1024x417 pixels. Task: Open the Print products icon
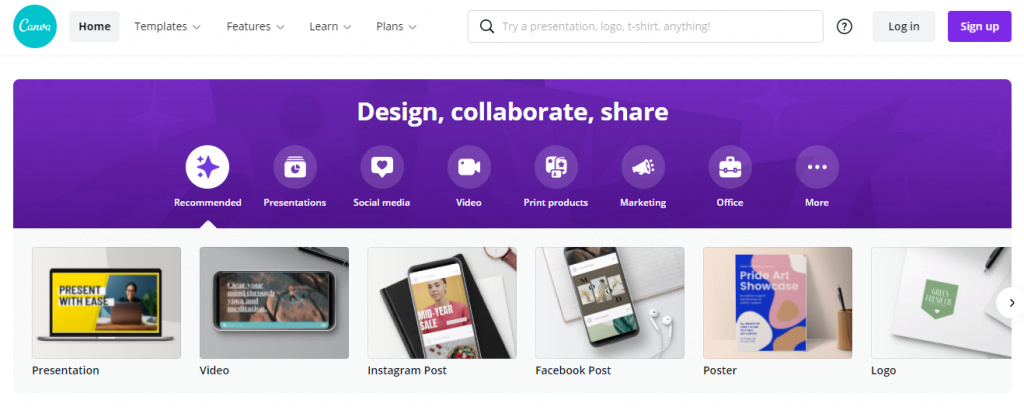tap(556, 167)
